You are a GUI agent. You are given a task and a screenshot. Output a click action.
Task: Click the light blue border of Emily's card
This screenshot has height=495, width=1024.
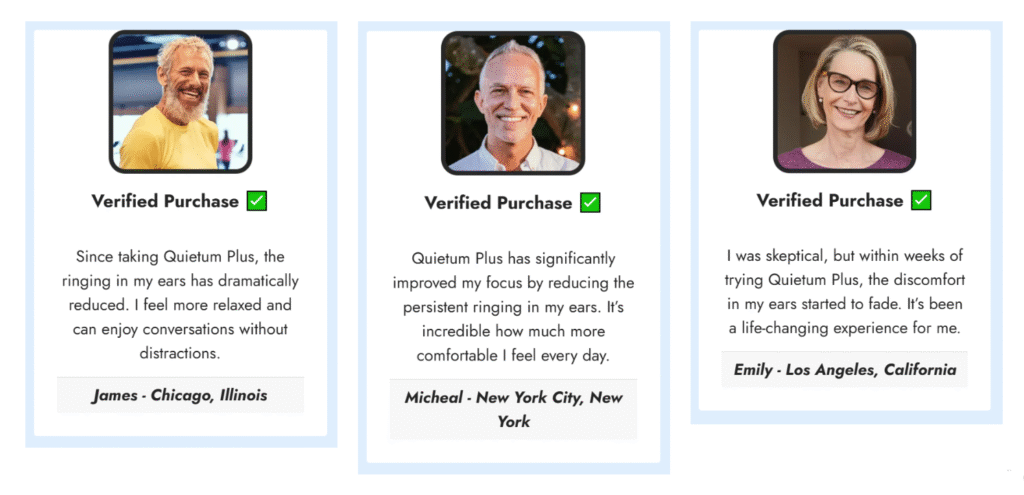point(695,222)
